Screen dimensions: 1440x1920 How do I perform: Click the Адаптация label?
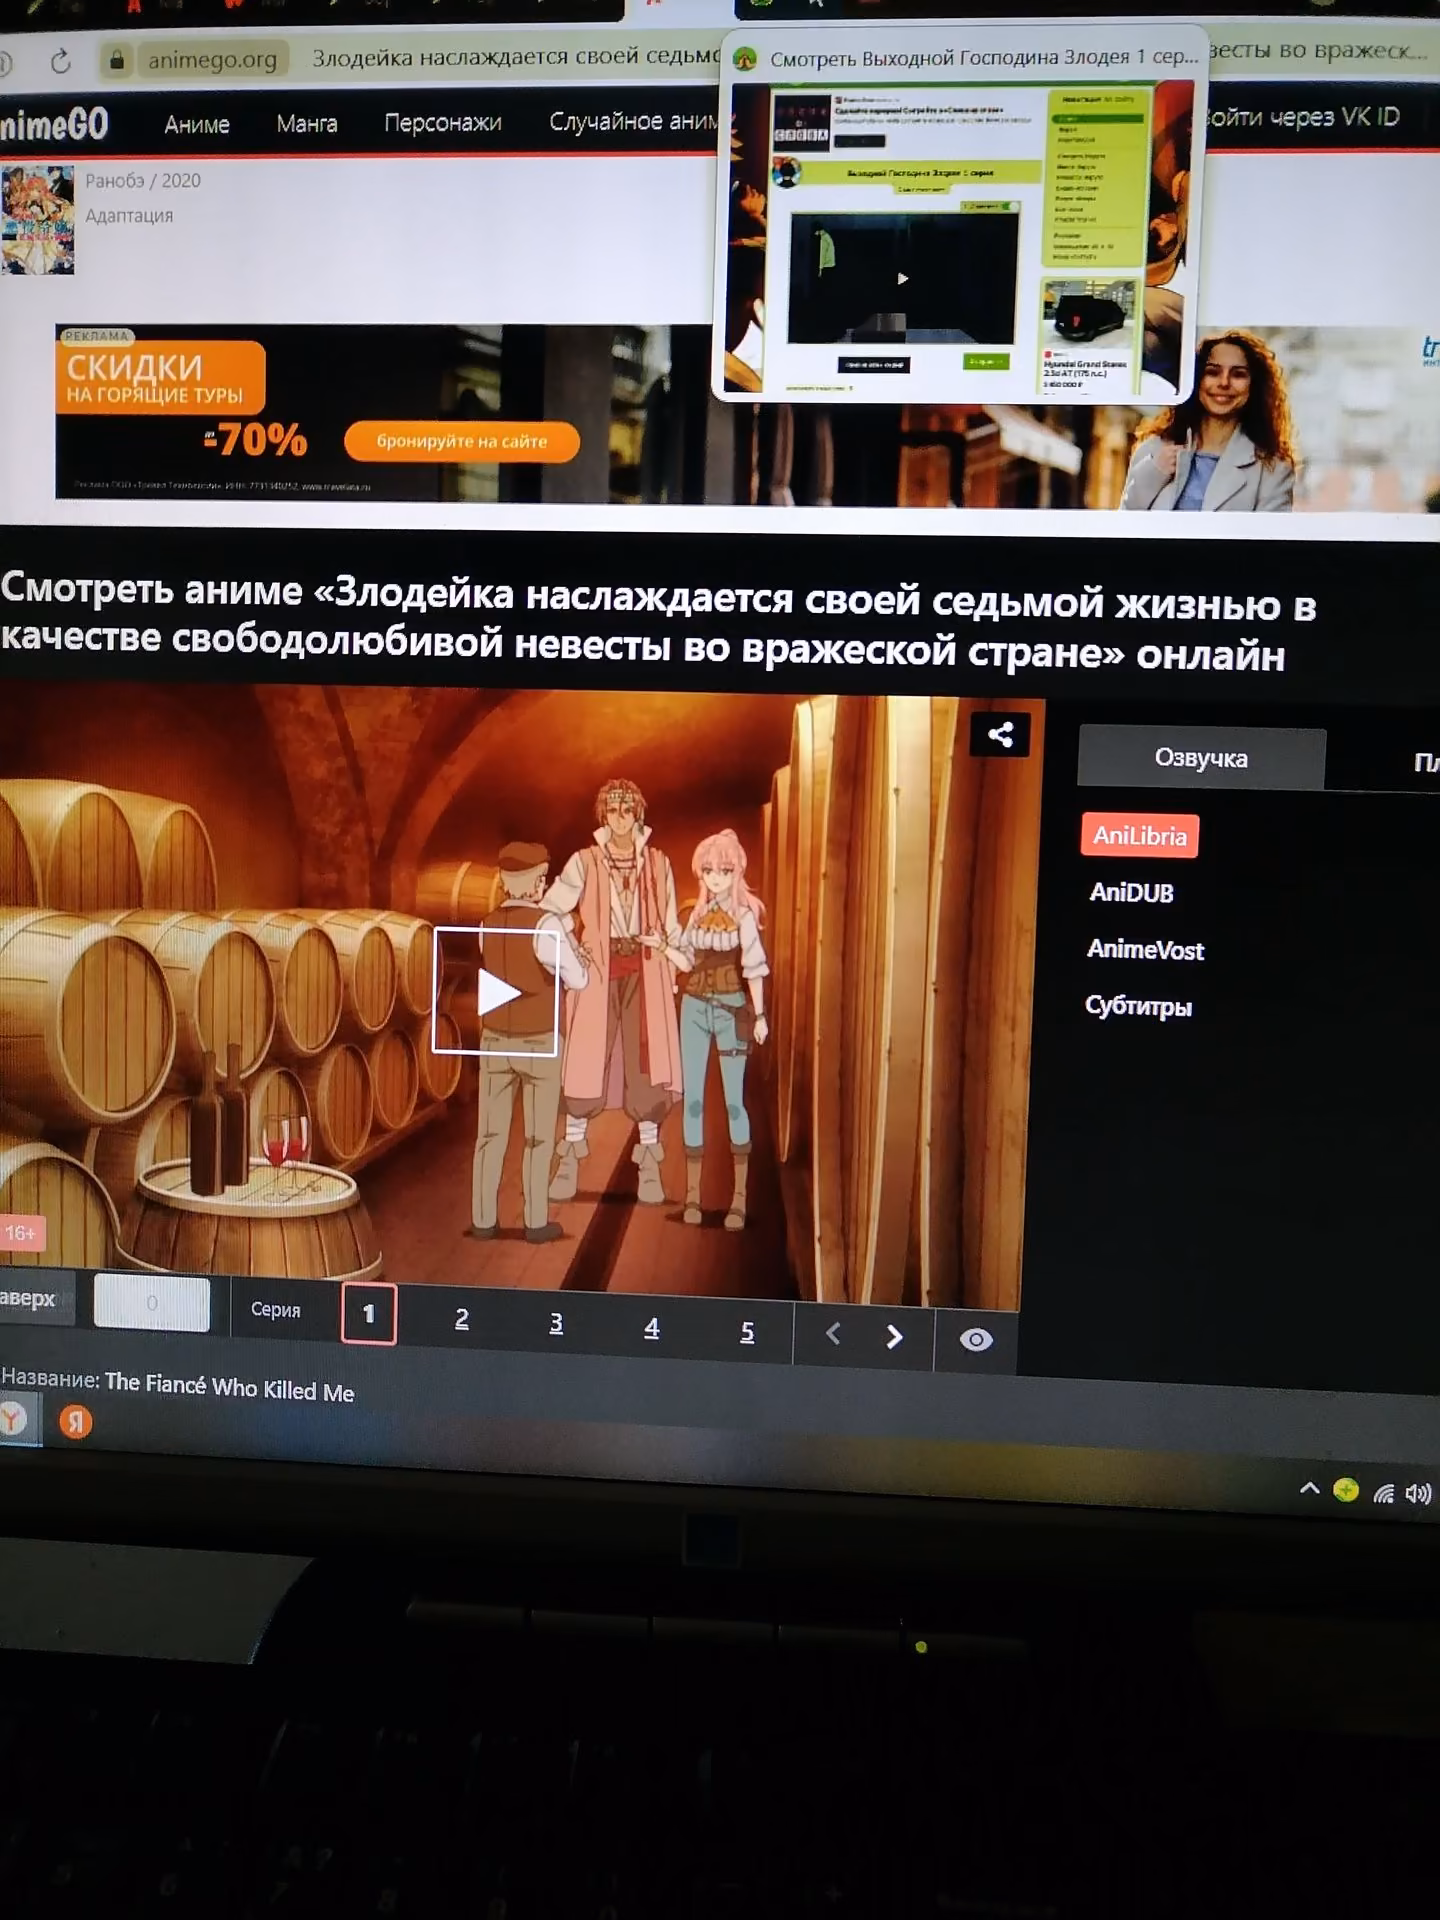pyautogui.click(x=129, y=215)
